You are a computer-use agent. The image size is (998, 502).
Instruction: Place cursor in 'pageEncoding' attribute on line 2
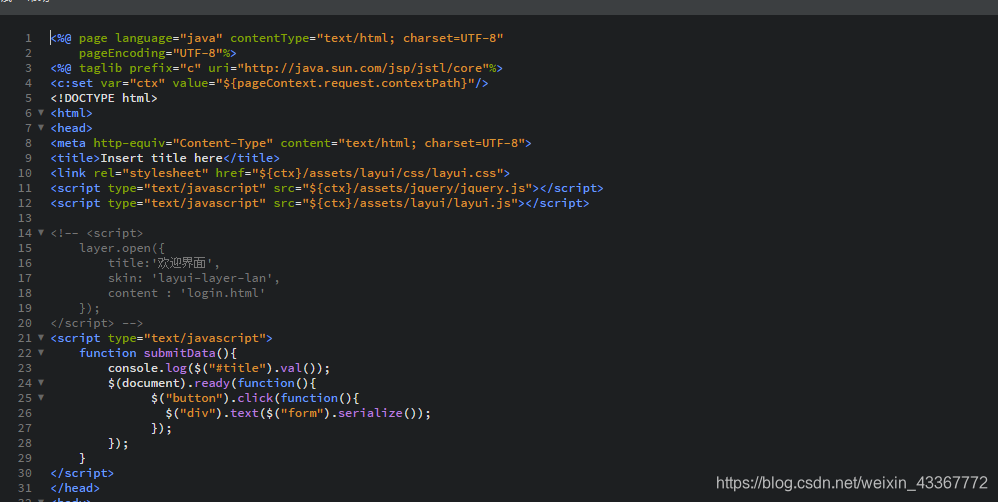(122, 53)
